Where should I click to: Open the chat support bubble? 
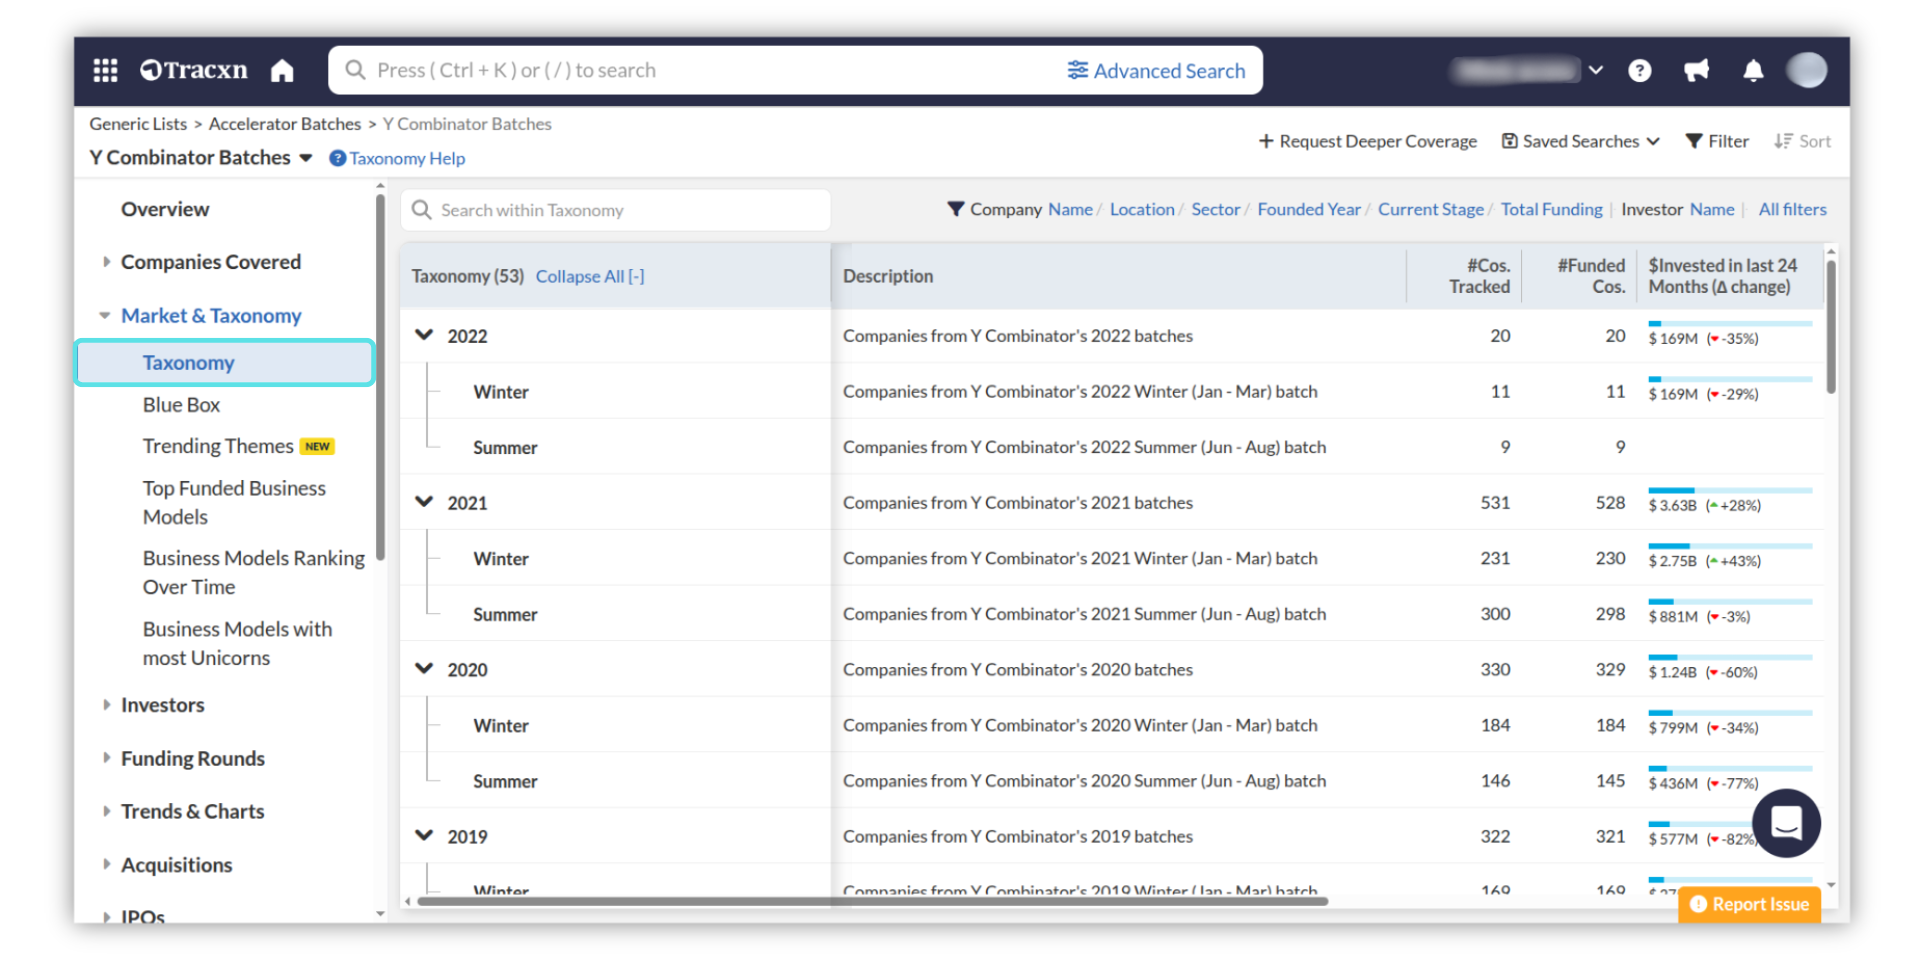[x=1785, y=823]
